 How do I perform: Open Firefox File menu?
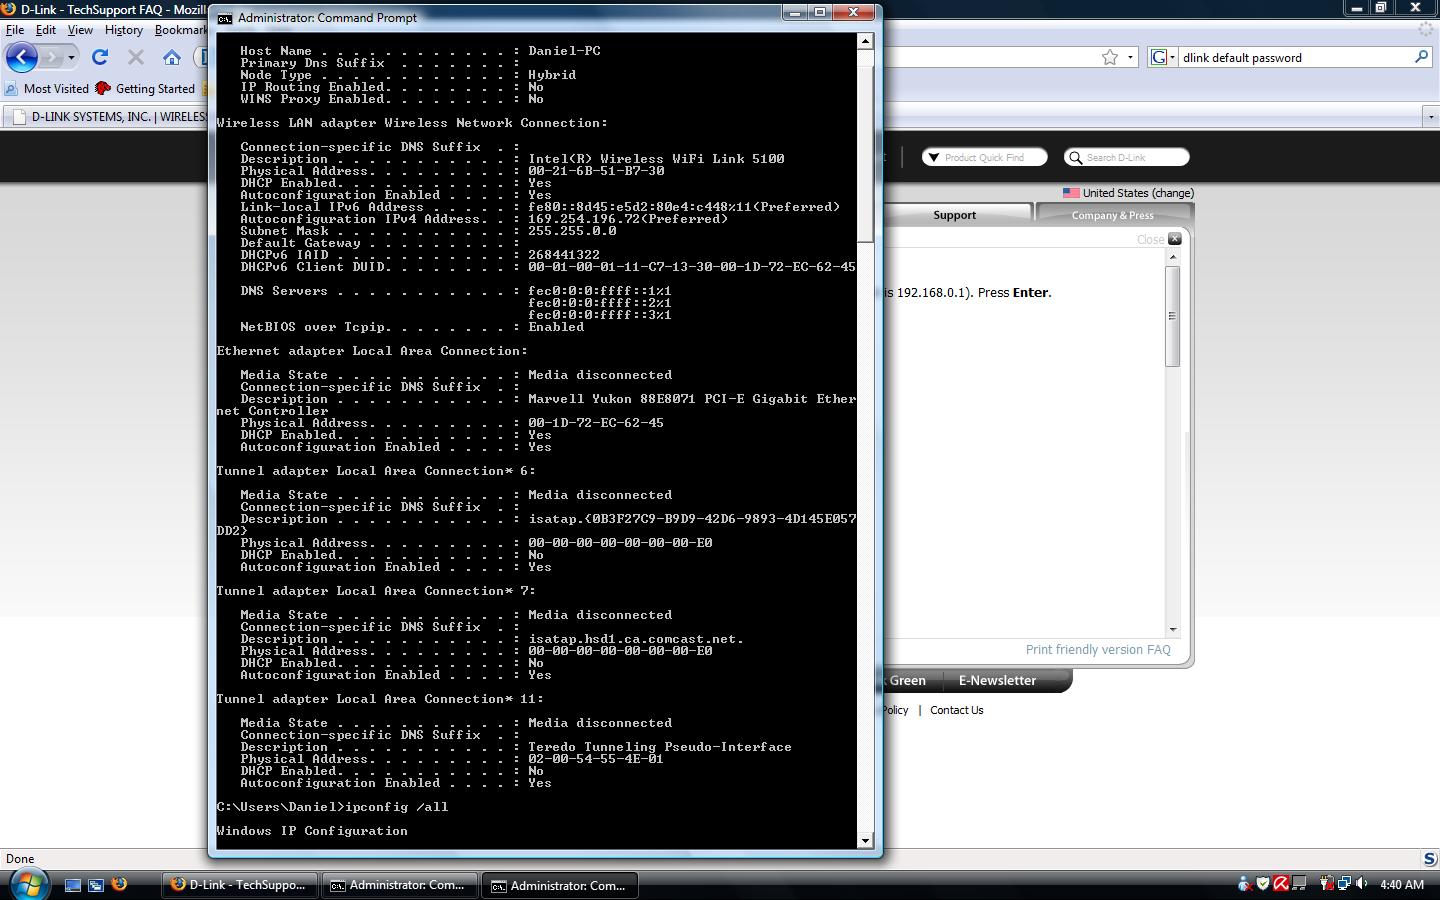[x=15, y=30]
